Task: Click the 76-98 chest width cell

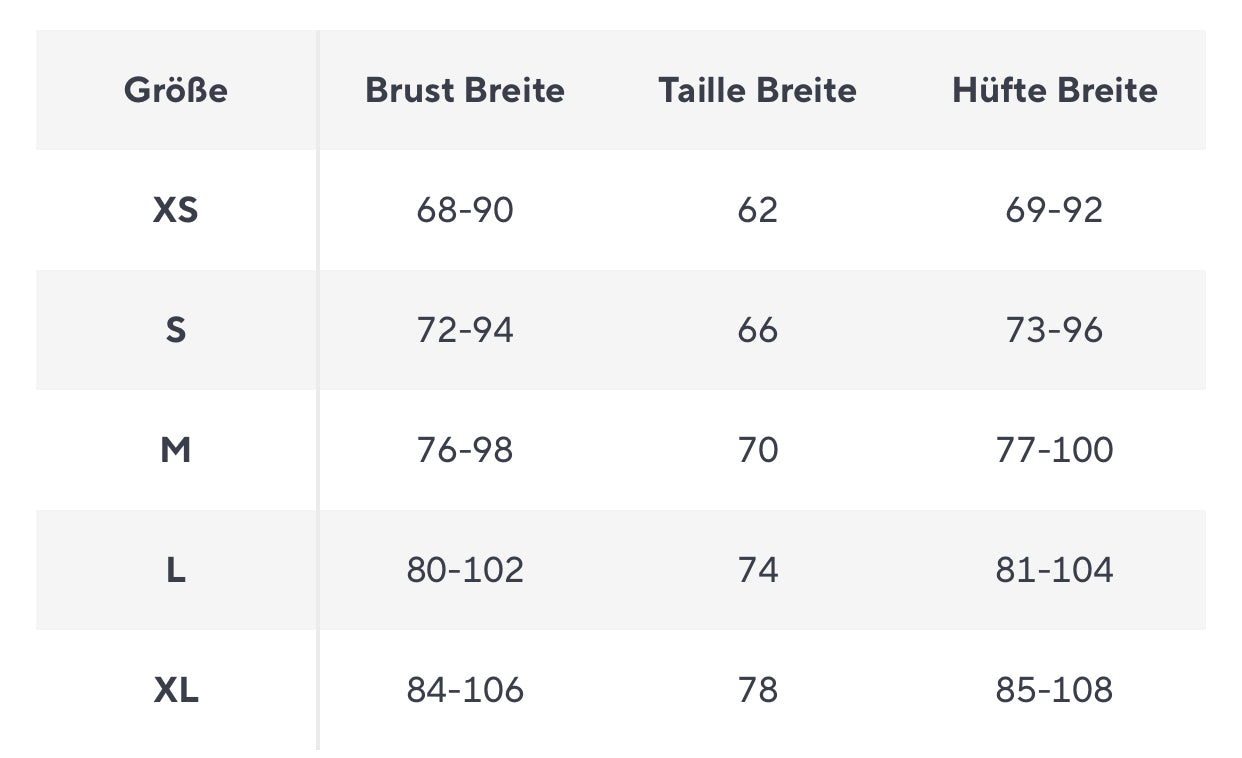Action: click(x=465, y=450)
